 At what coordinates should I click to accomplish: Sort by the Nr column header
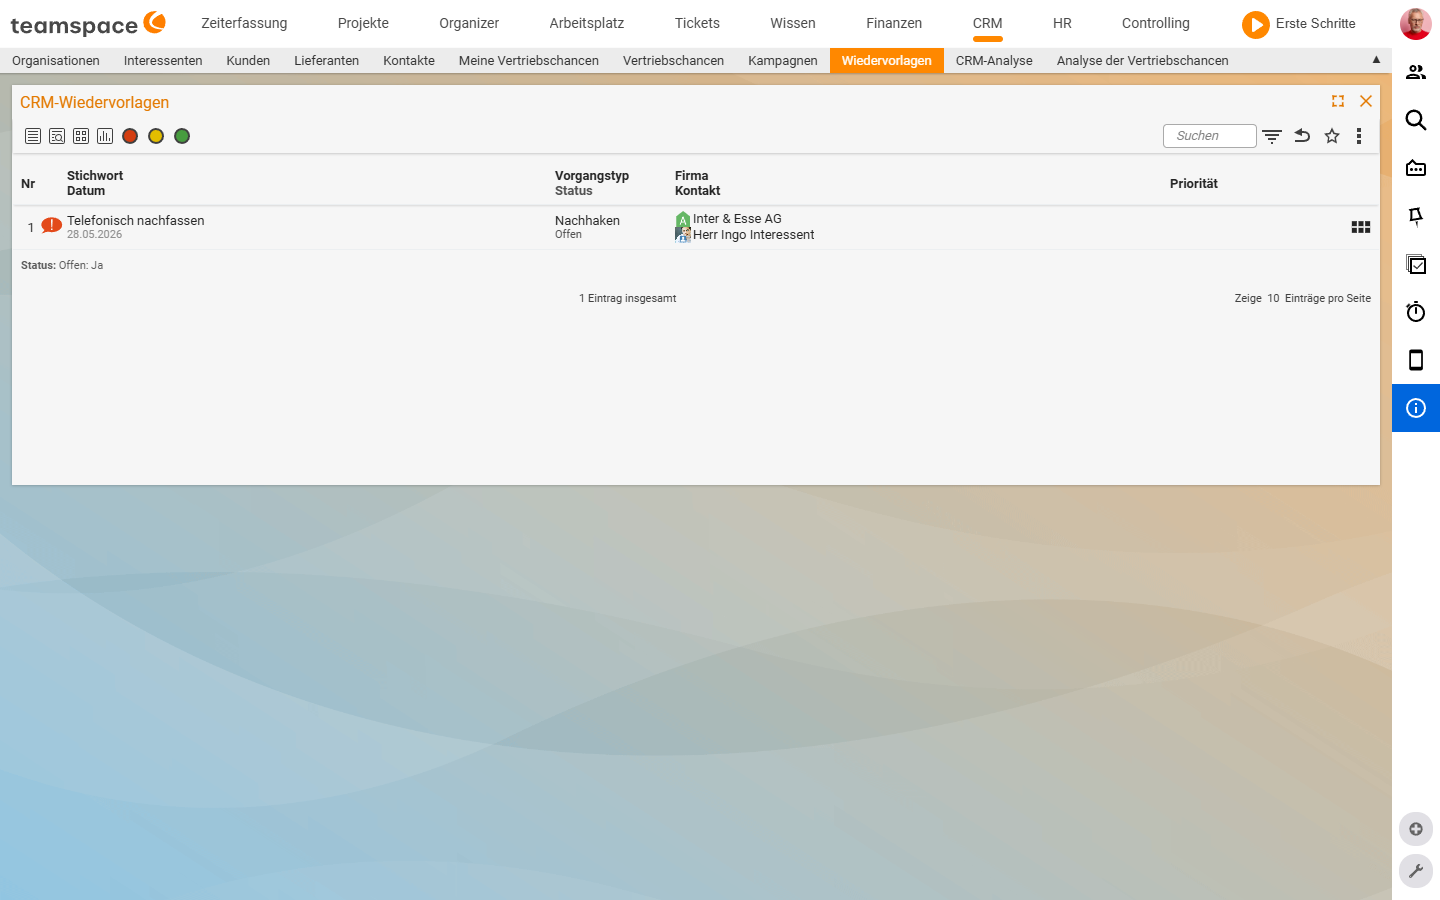pos(28,183)
